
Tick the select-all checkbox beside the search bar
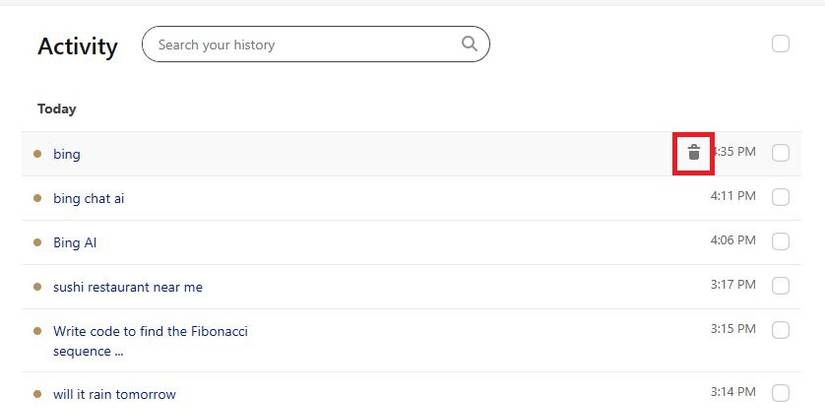(781, 44)
